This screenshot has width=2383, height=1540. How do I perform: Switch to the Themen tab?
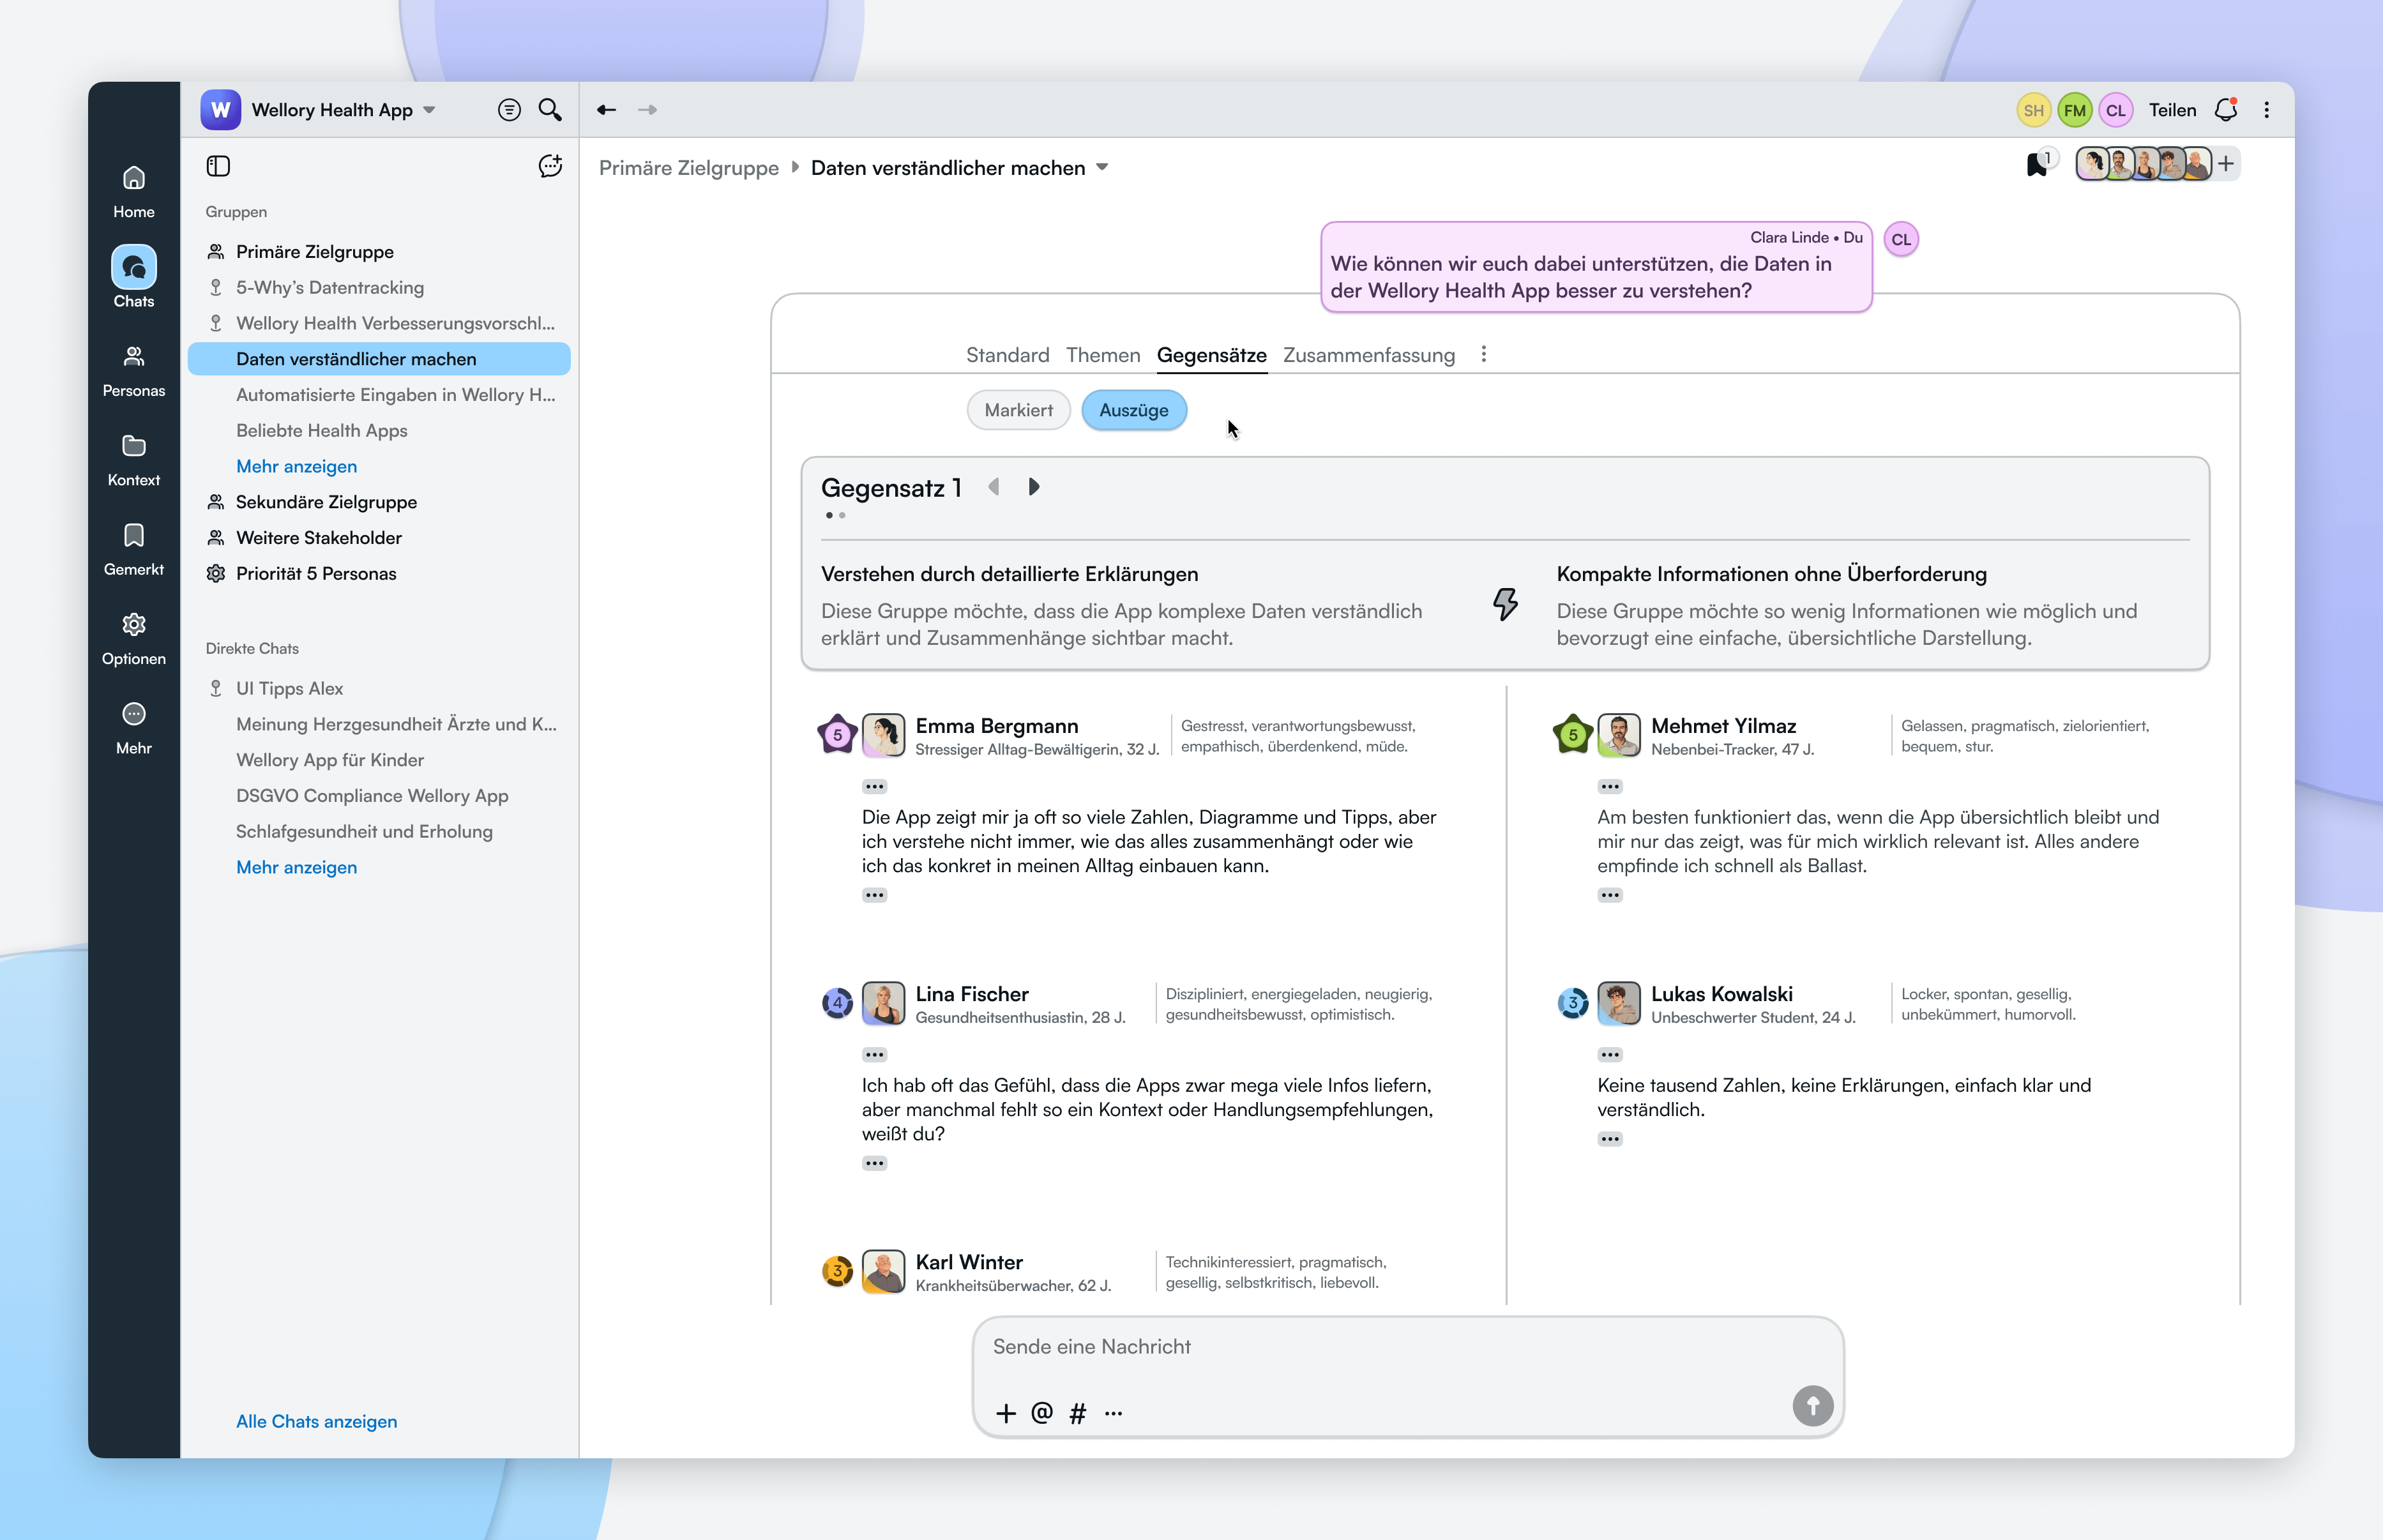tap(1102, 355)
